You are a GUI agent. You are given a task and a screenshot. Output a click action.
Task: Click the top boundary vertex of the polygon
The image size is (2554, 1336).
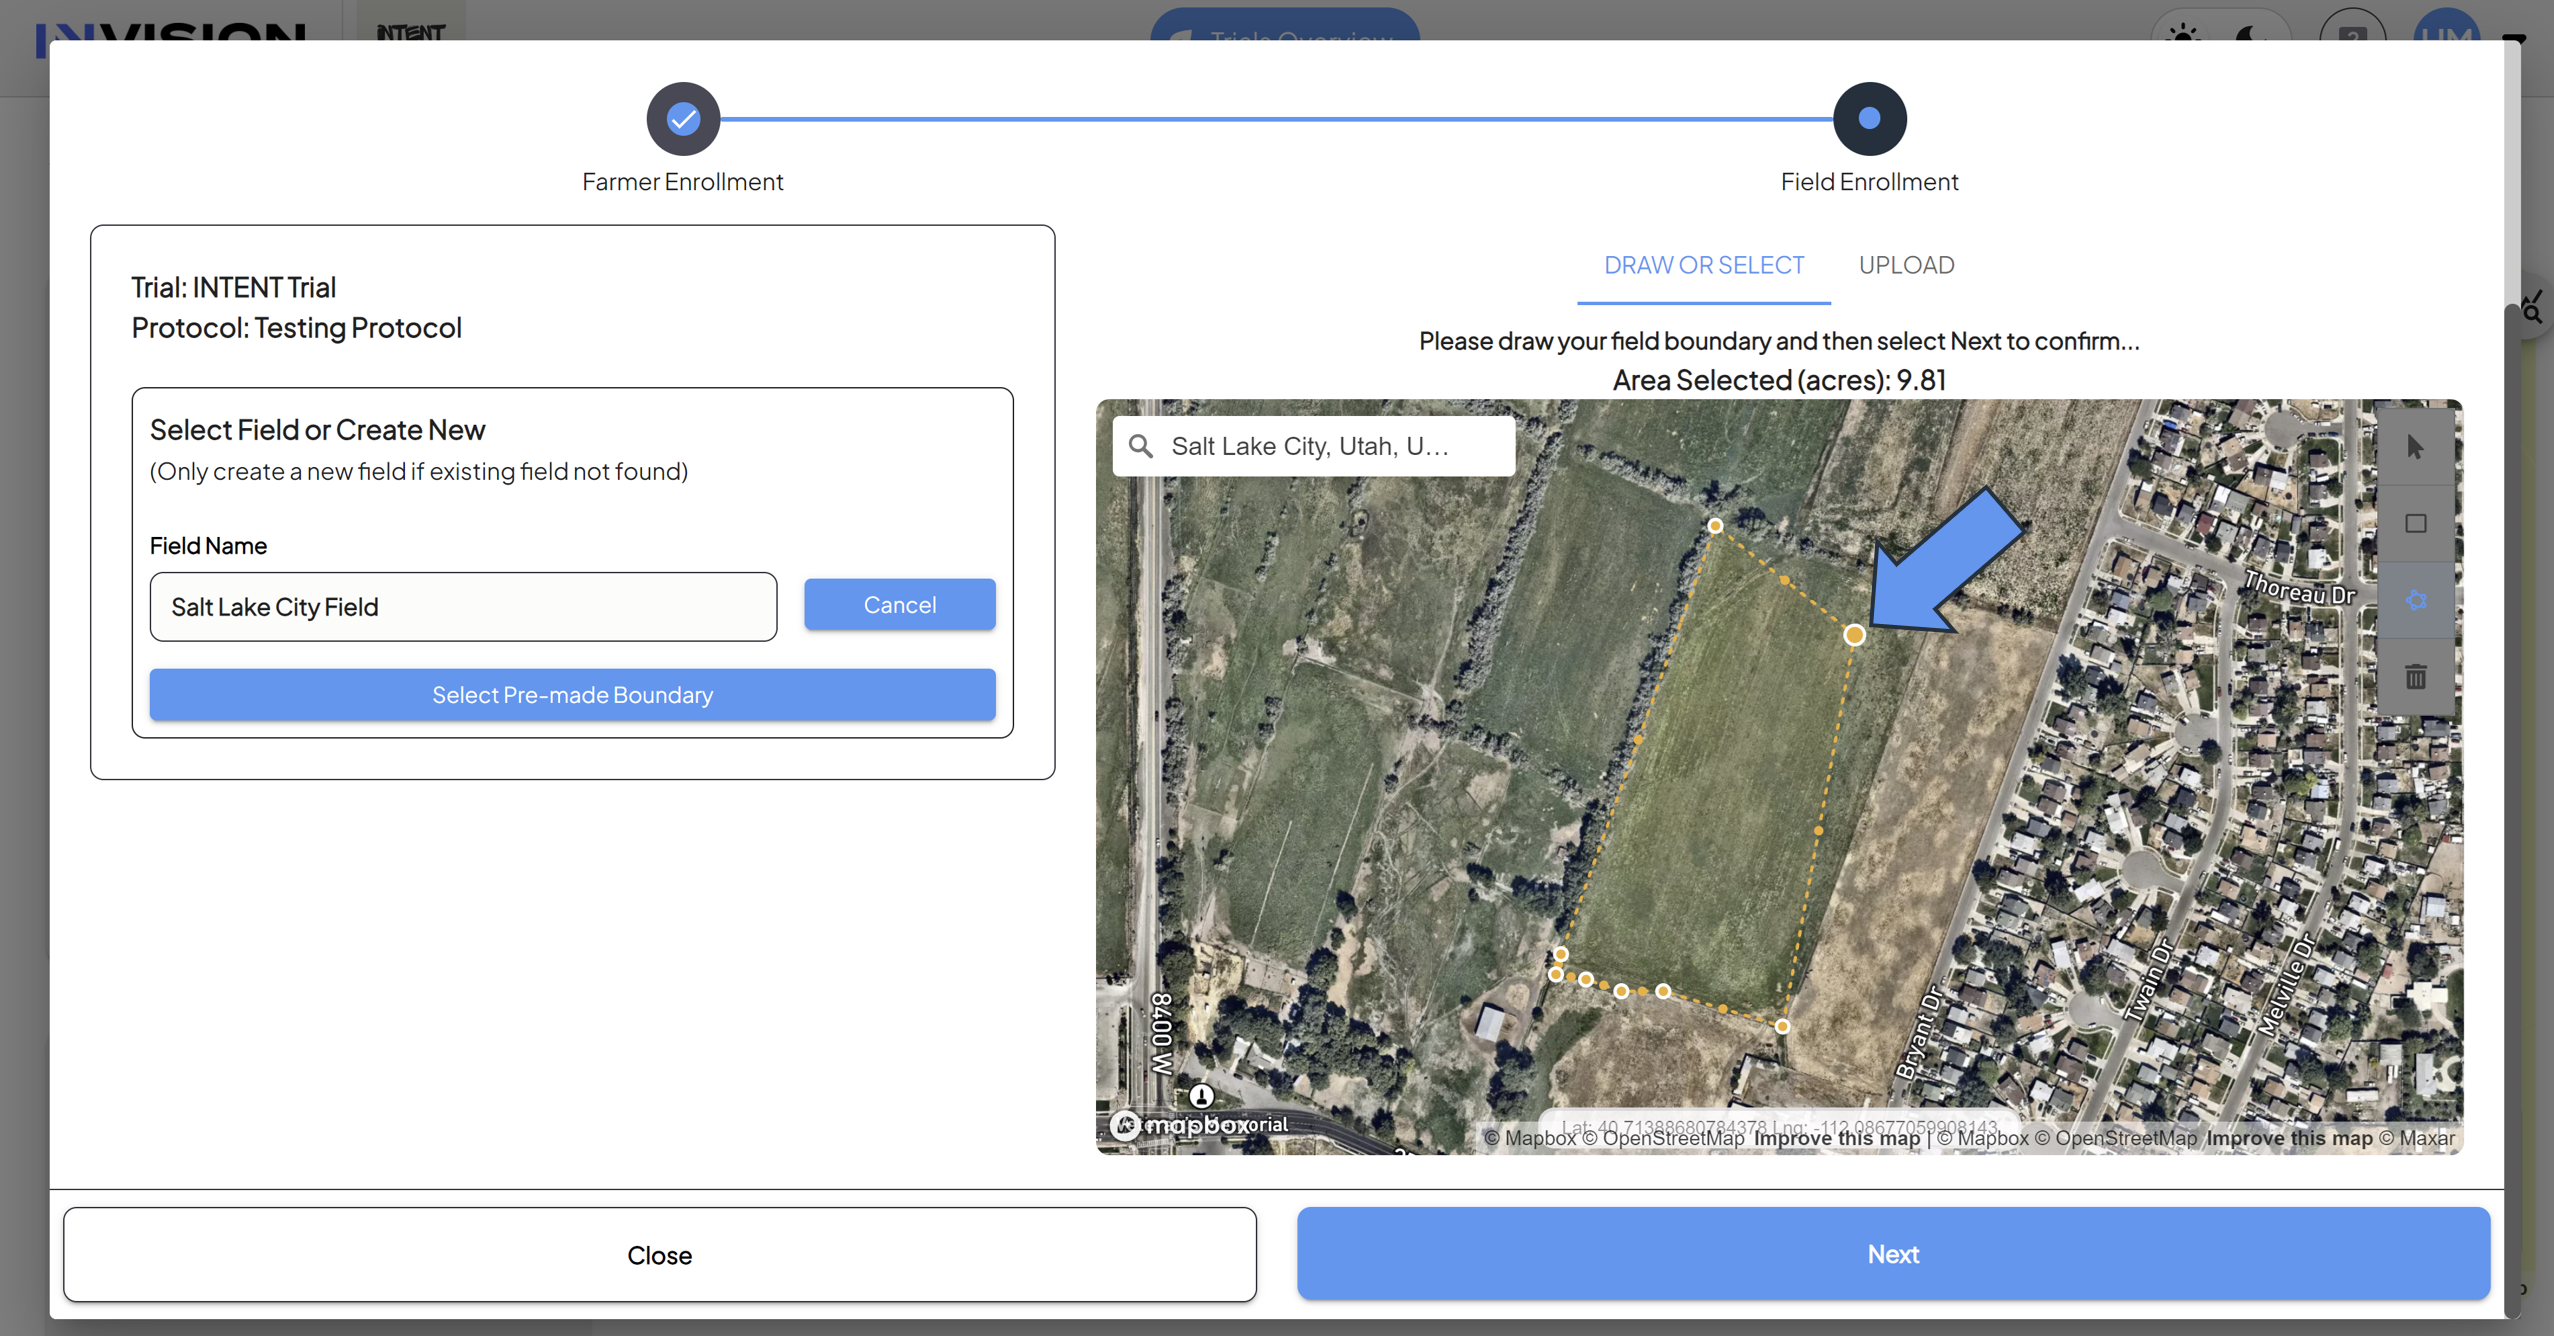1715,526
